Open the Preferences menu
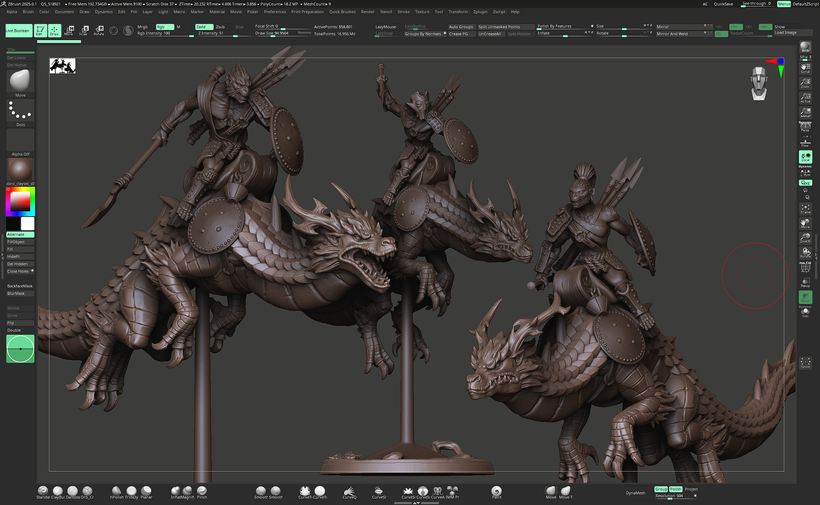 pos(275,12)
